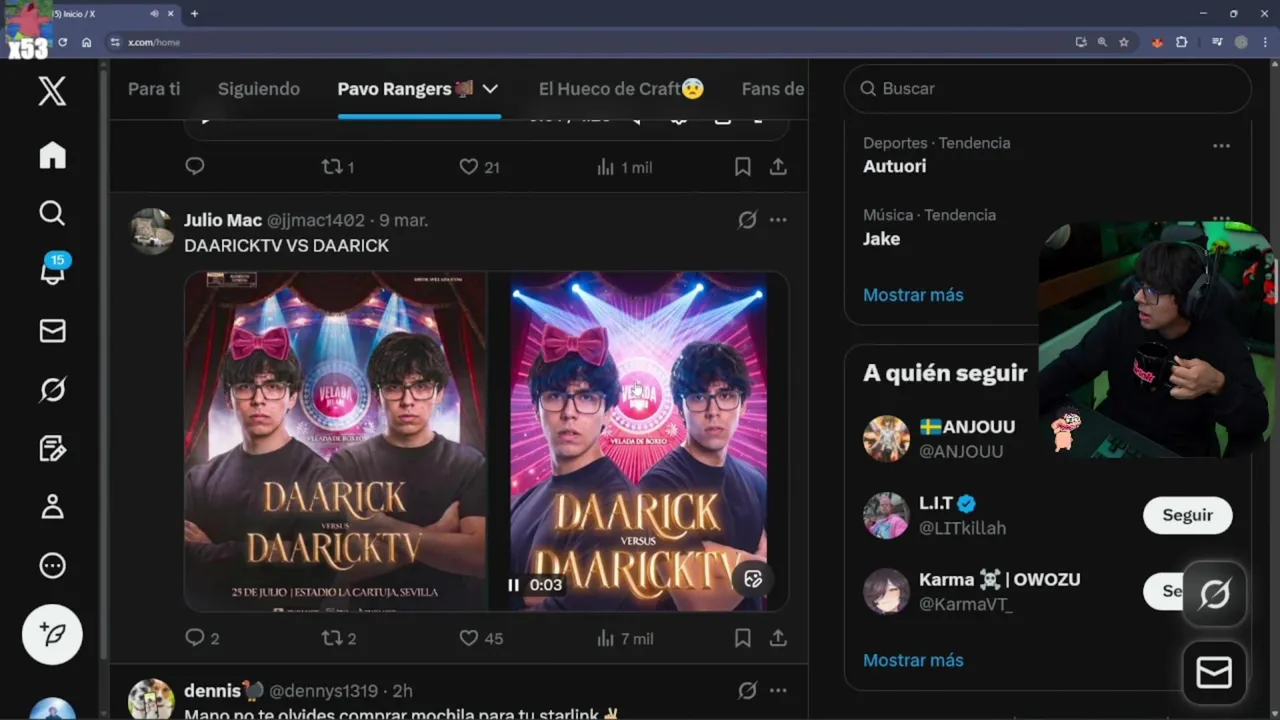Screen dimensions: 1280x720
Task: Bookmark page with star icon
Action: coord(1124,42)
